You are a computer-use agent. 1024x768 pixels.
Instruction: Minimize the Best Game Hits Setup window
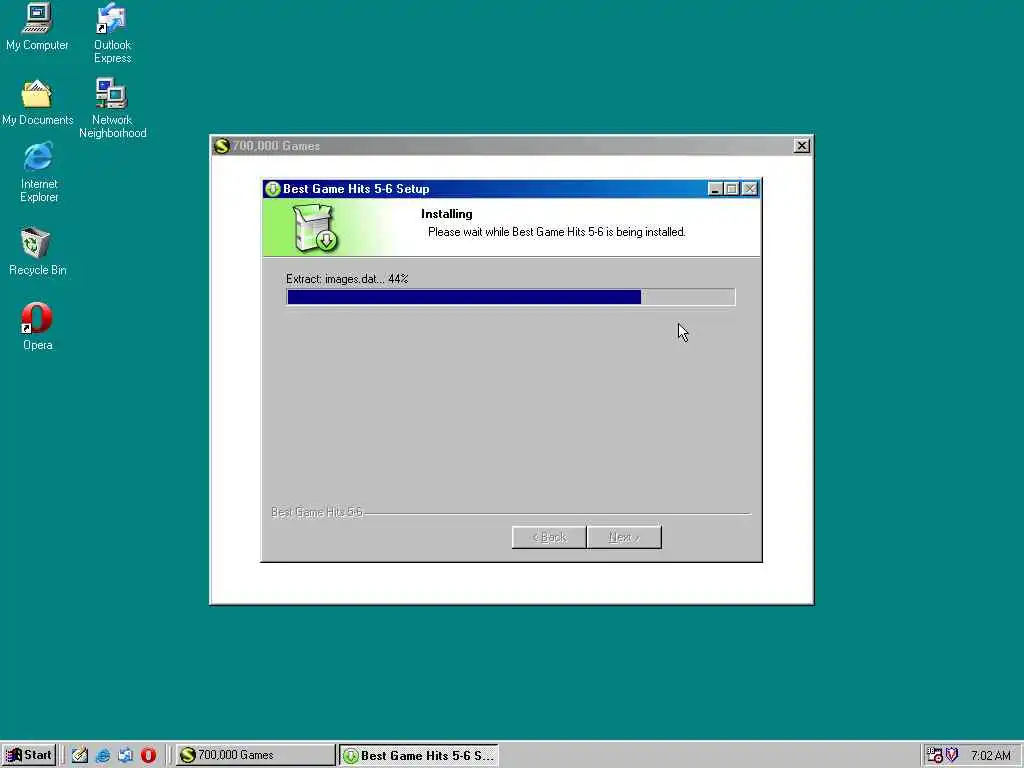715,189
